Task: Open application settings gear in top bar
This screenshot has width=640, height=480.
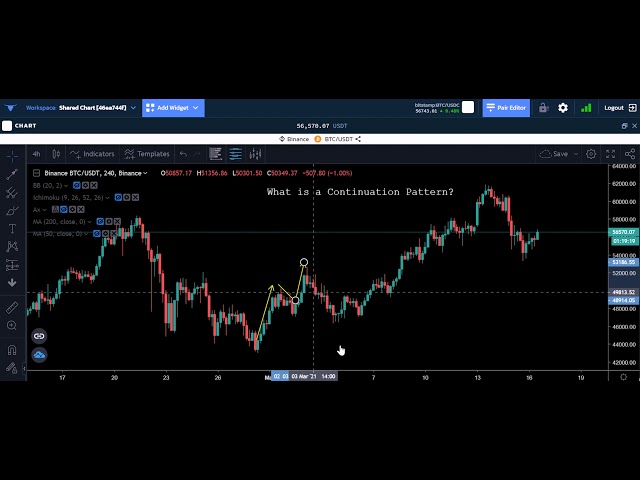Action: [x=563, y=108]
